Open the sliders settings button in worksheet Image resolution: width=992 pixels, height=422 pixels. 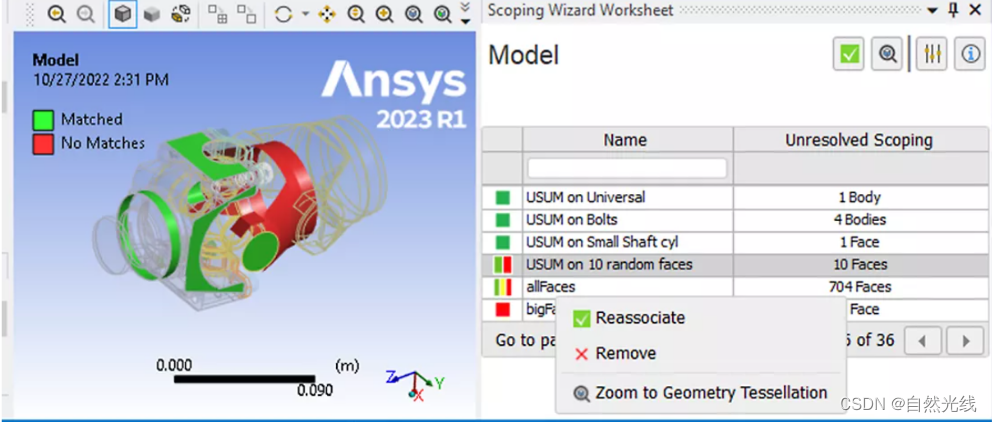pos(932,54)
